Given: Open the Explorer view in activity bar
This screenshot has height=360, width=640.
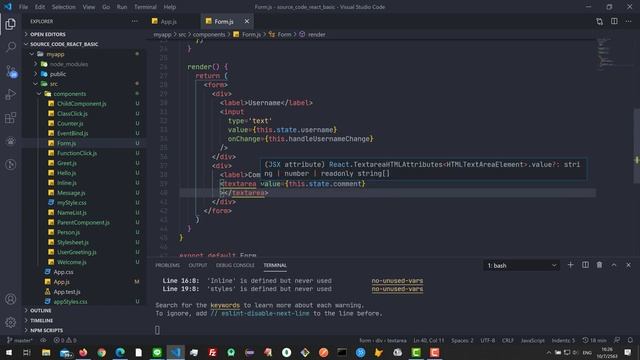Looking at the screenshot, I should point(11,24).
